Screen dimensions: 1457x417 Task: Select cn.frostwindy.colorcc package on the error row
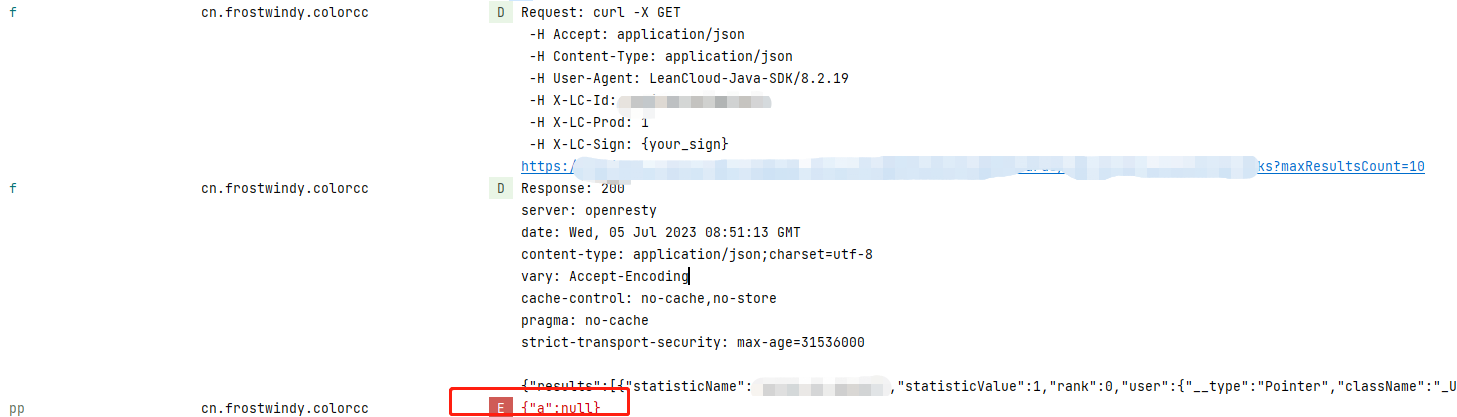[x=284, y=408]
